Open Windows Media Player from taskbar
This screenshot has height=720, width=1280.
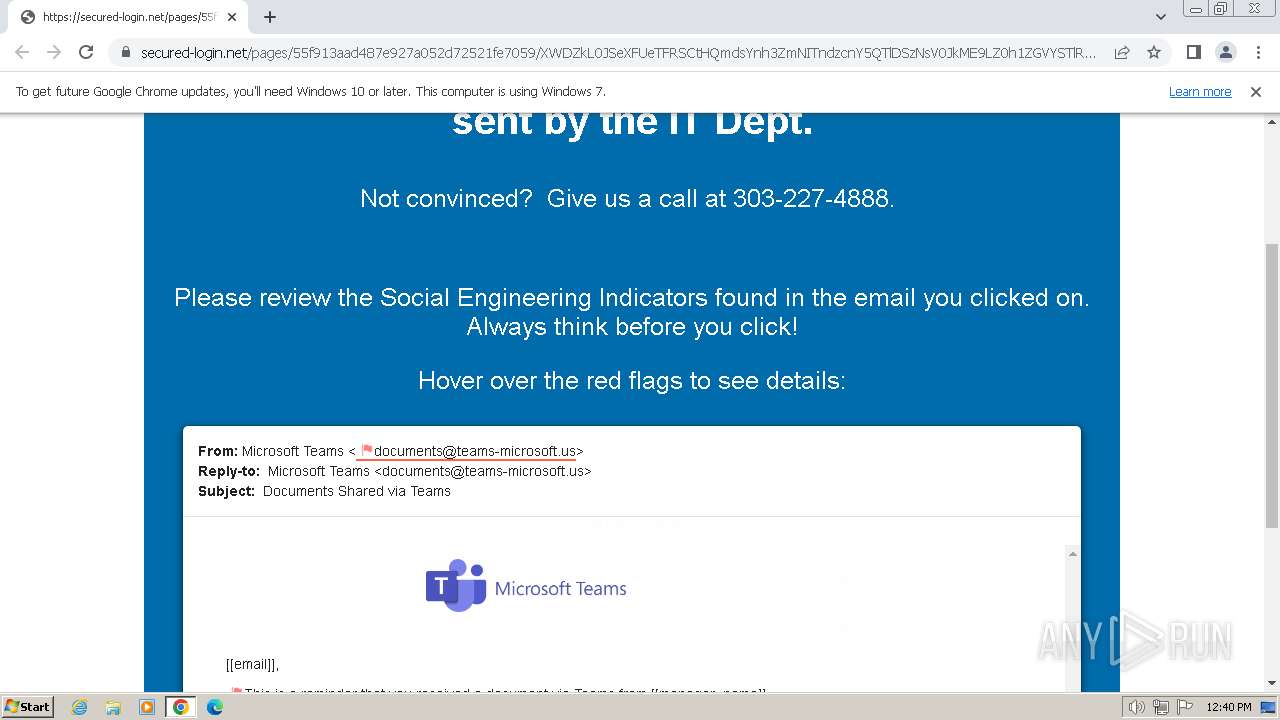tap(147, 707)
